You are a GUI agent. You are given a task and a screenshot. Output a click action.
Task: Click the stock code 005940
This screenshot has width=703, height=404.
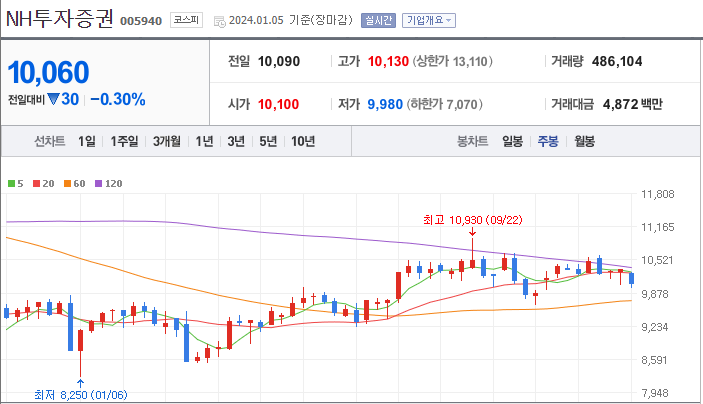[x=141, y=21]
